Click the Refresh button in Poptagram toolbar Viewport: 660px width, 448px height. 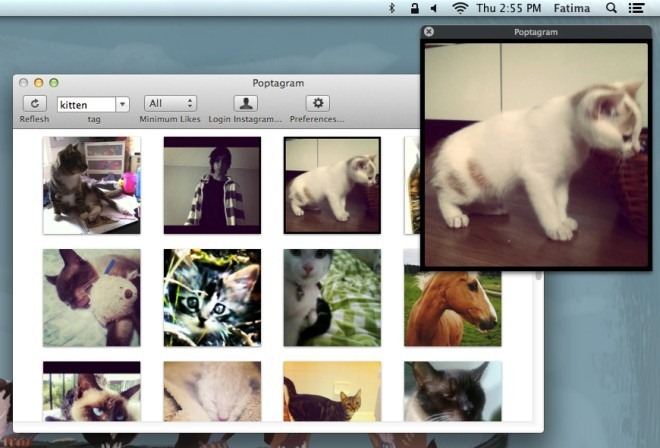[35, 103]
